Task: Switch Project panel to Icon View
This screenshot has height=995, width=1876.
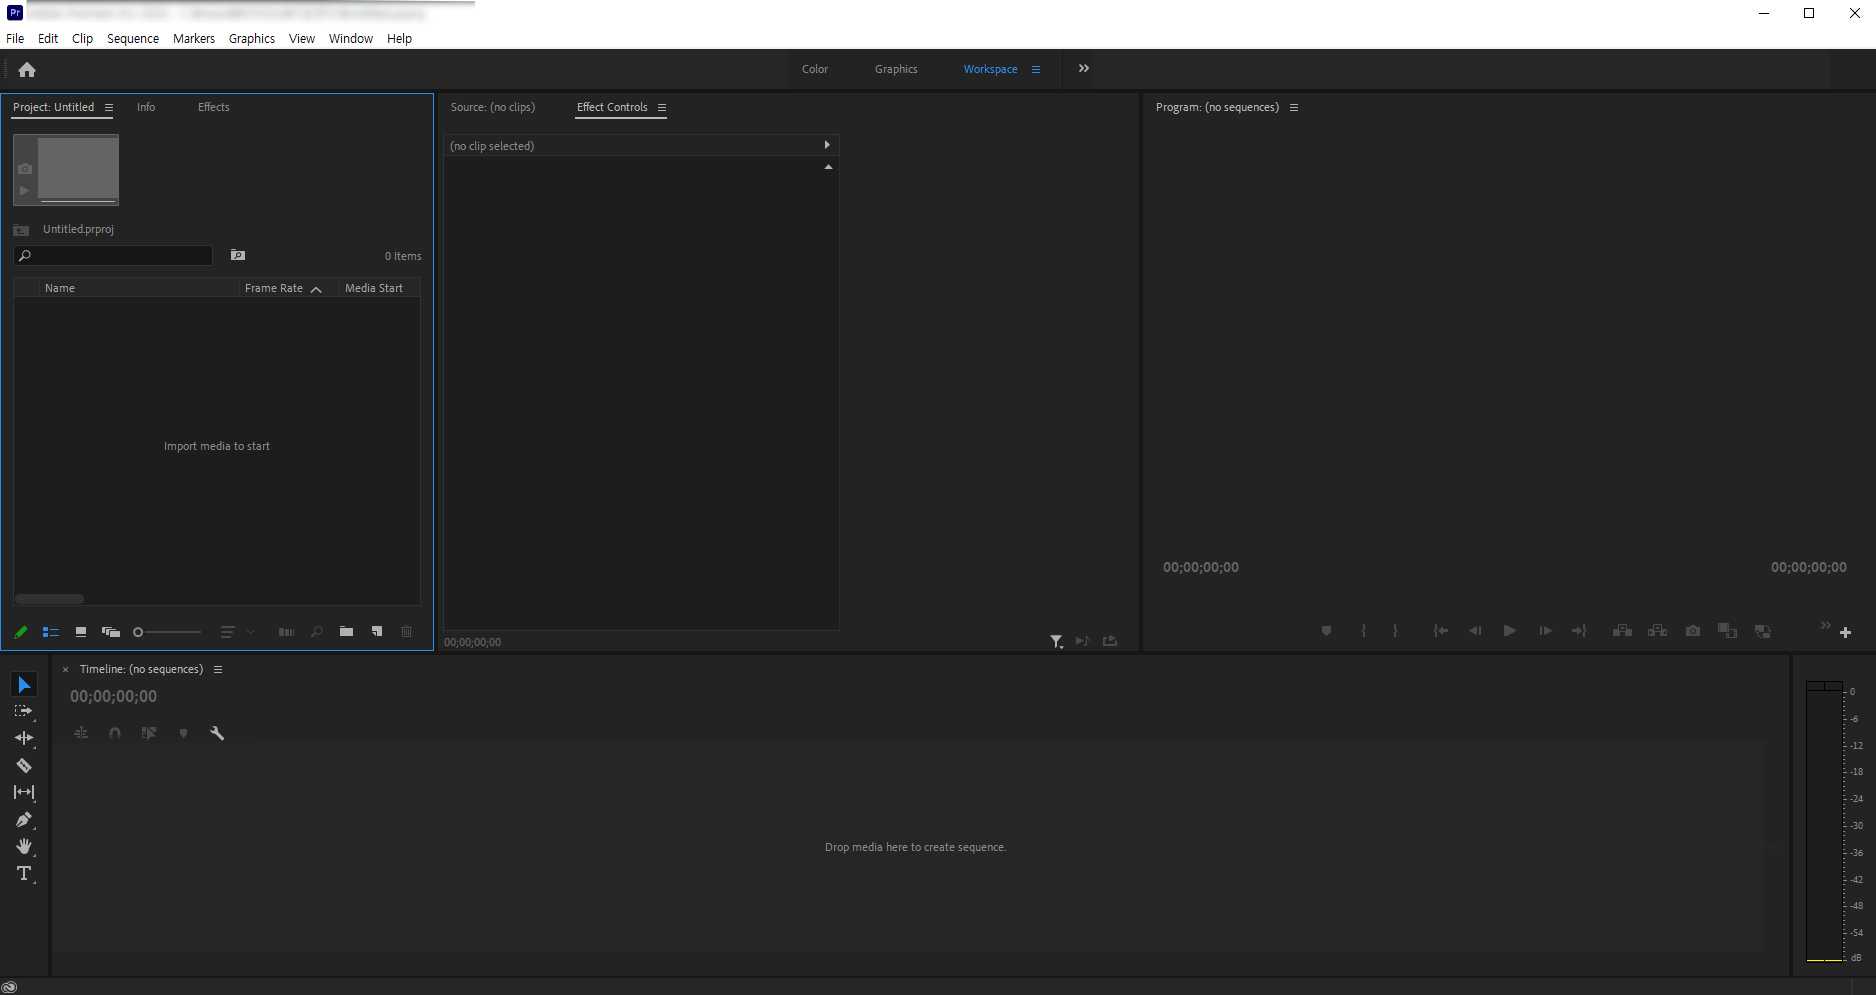Action: coord(81,632)
